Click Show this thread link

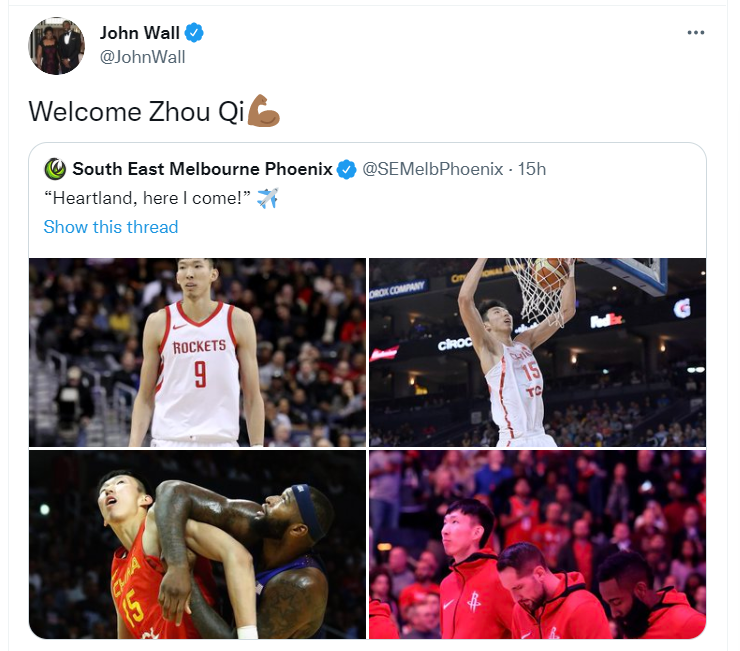111,227
